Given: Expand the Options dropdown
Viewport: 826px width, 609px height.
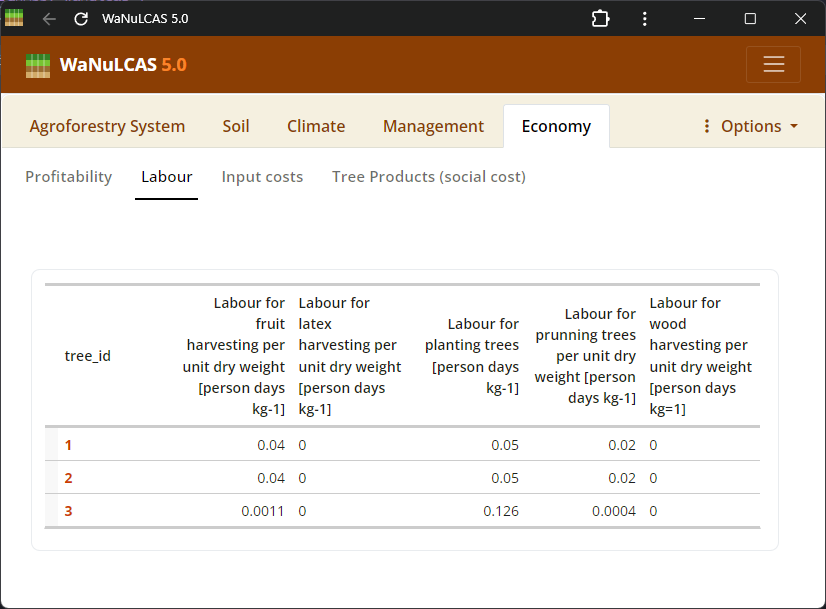Looking at the screenshot, I should click(750, 126).
